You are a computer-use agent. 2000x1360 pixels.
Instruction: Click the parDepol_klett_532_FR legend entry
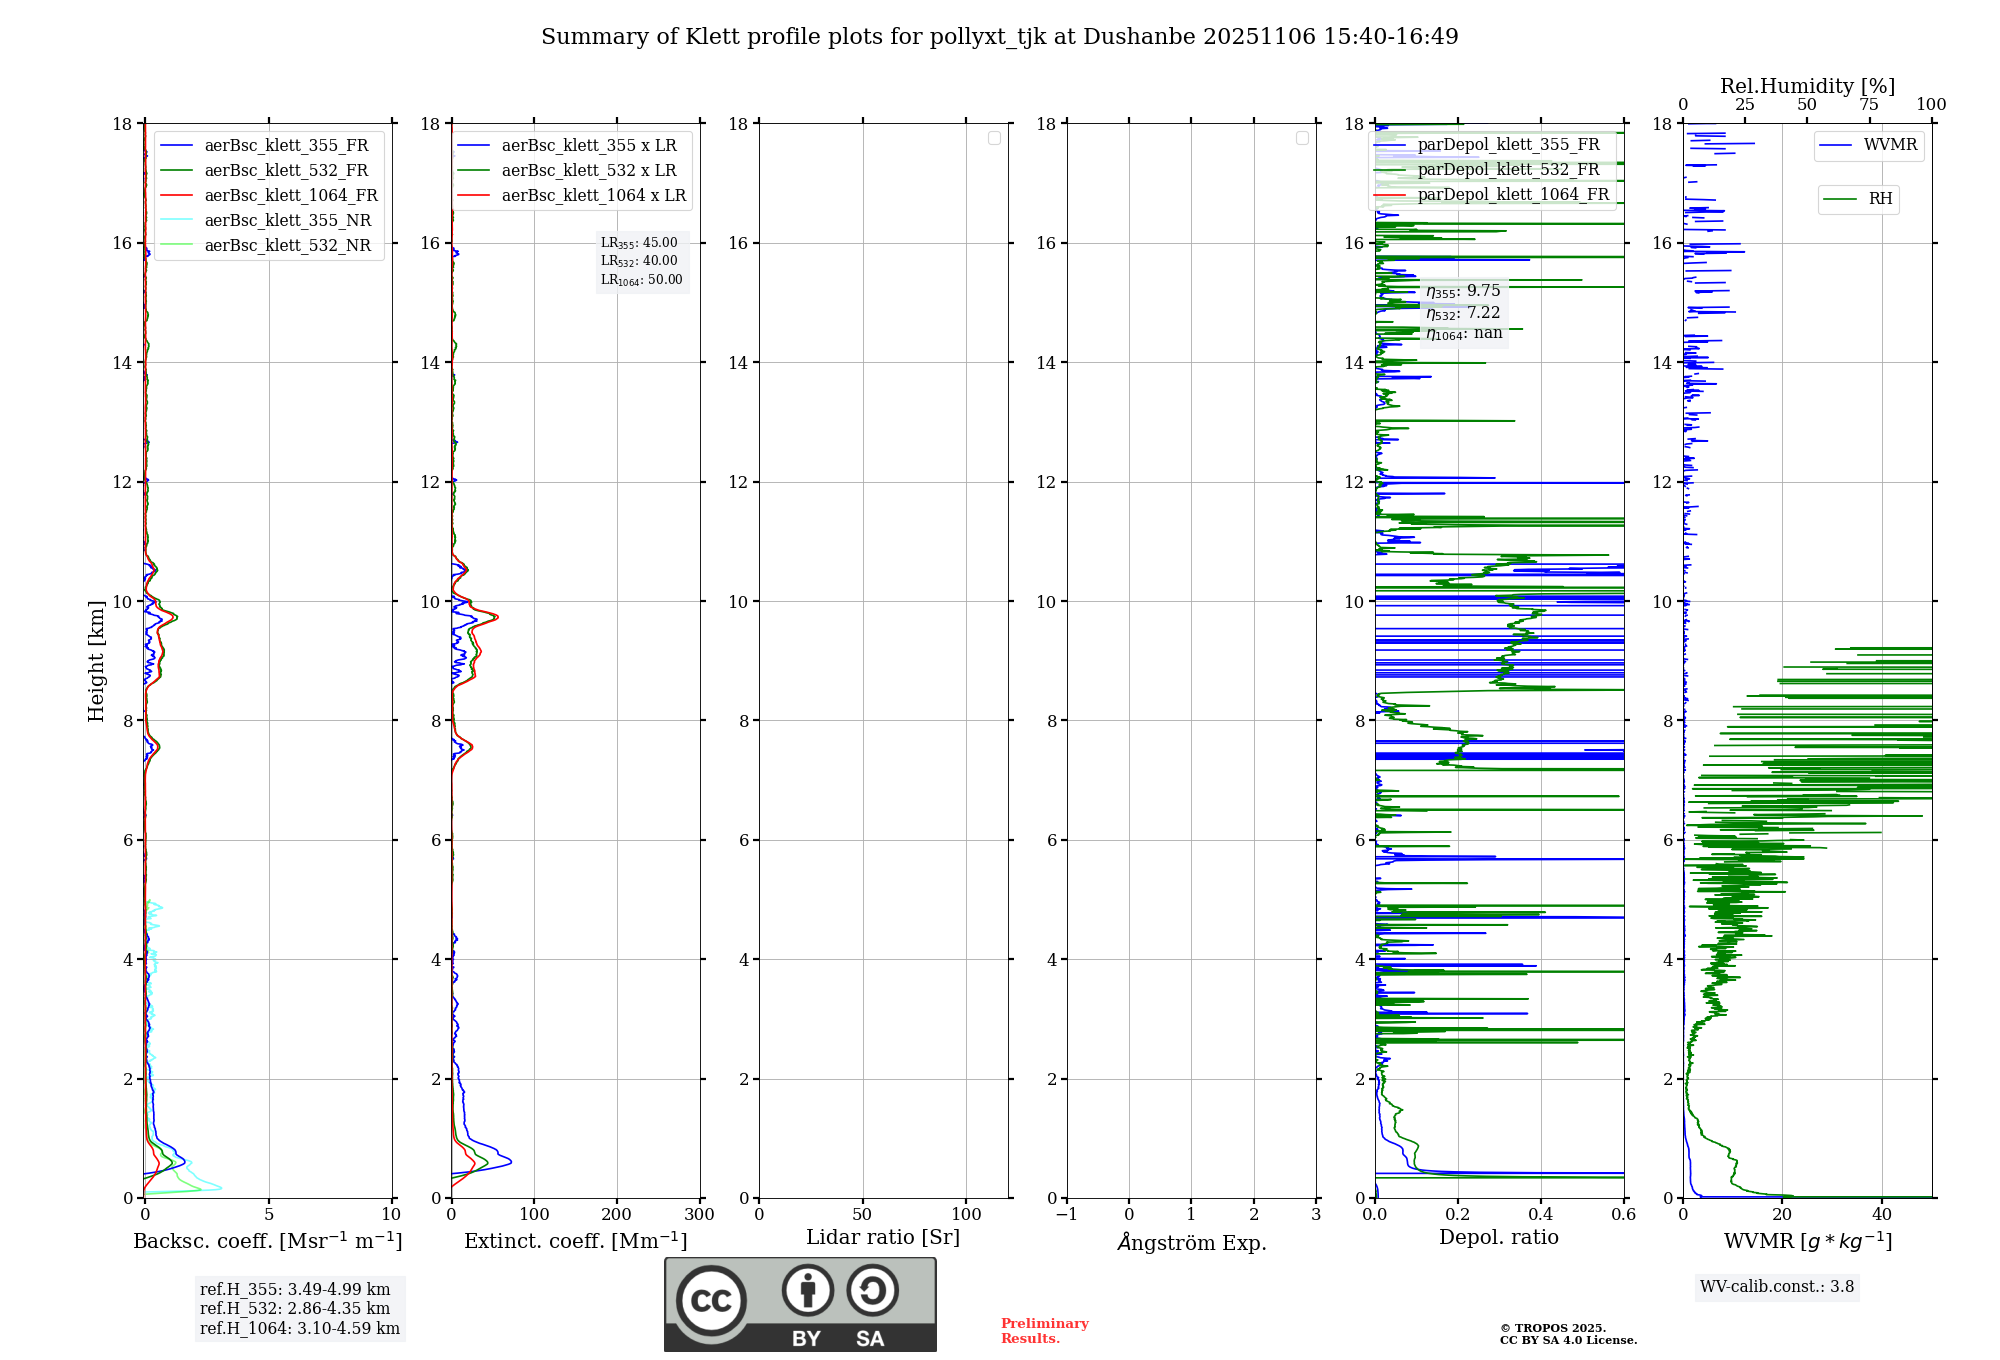point(1508,170)
